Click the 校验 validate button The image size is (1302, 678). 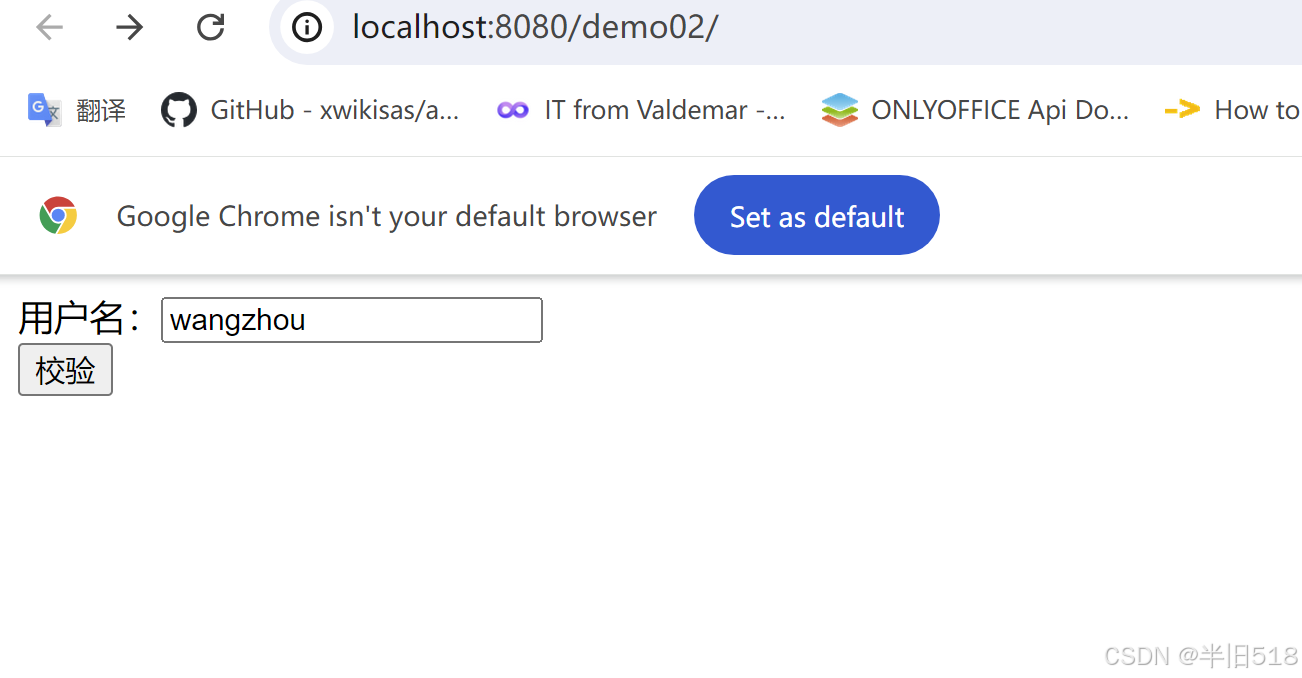pos(65,370)
